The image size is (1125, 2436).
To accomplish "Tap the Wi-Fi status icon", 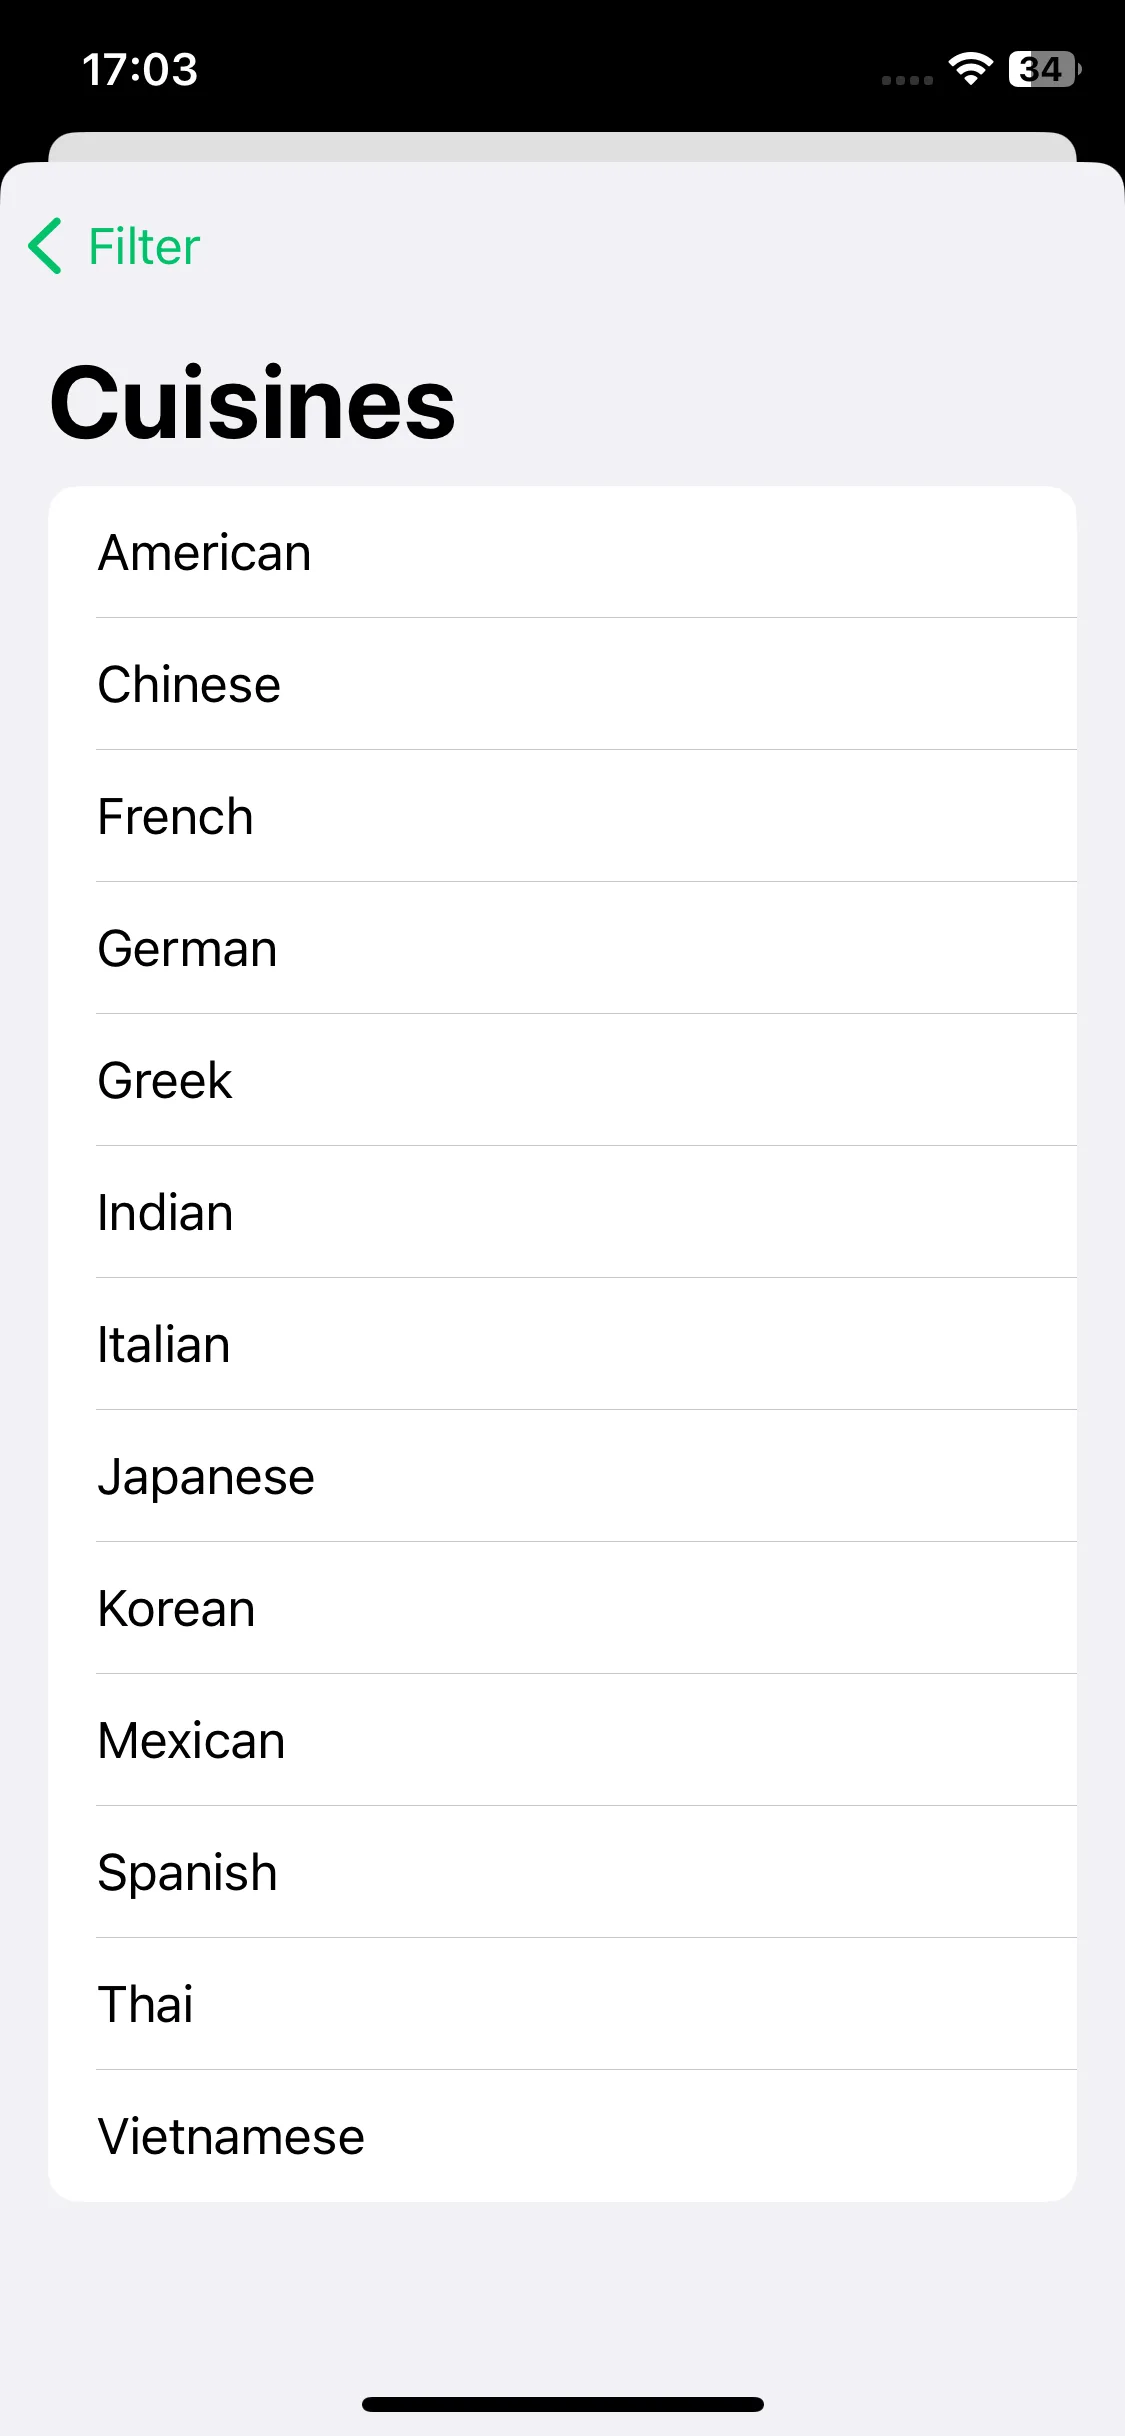I will click(970, 69).
